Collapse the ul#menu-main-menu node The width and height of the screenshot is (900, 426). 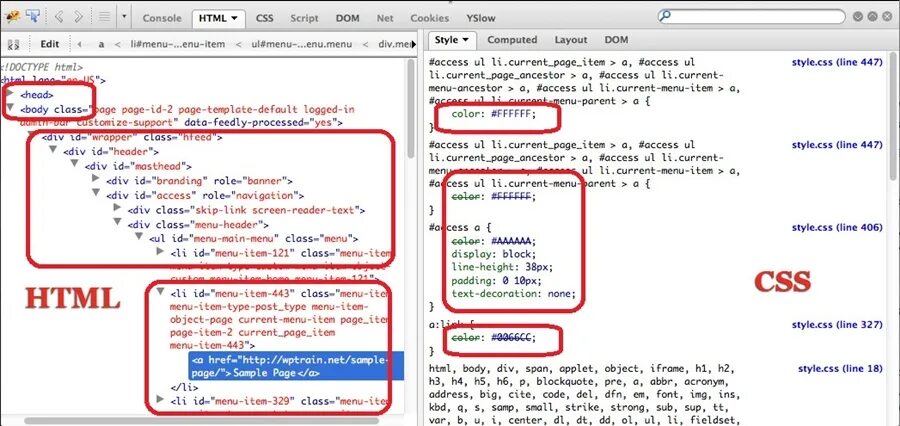tap(139, 236)
